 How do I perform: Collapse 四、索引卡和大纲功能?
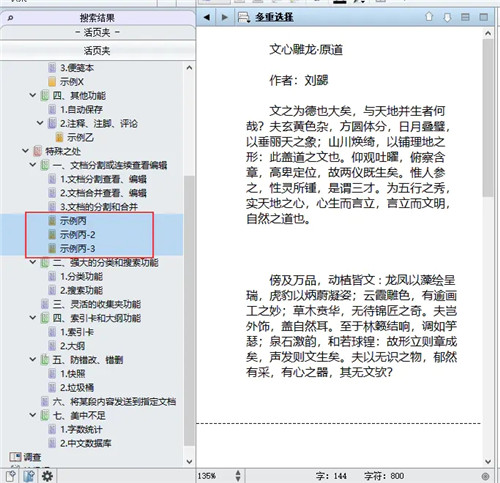[x=33, y=317]
